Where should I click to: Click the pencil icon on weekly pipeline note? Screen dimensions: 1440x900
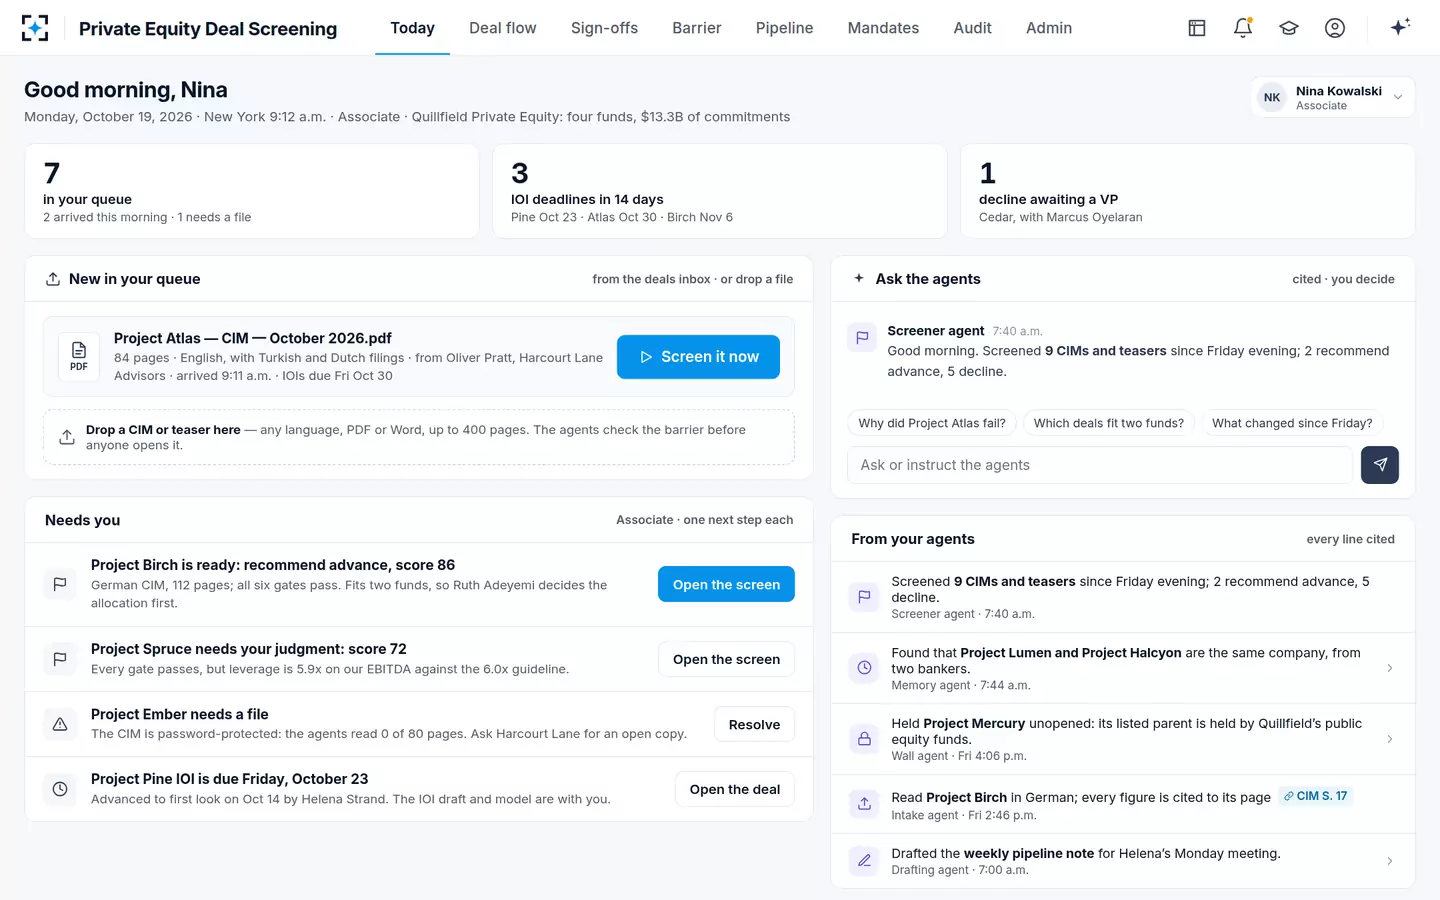point(865,861)
